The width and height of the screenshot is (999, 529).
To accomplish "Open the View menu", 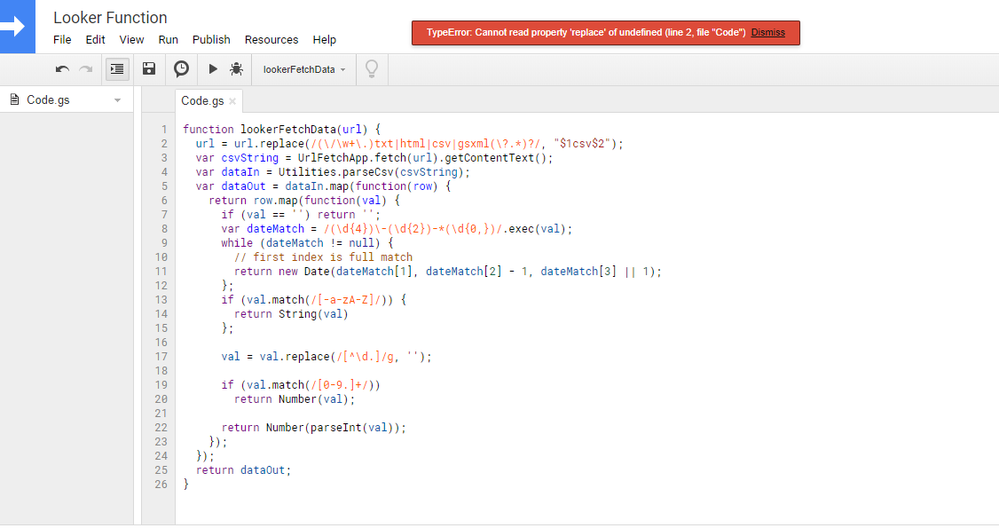I will [131, 40].
